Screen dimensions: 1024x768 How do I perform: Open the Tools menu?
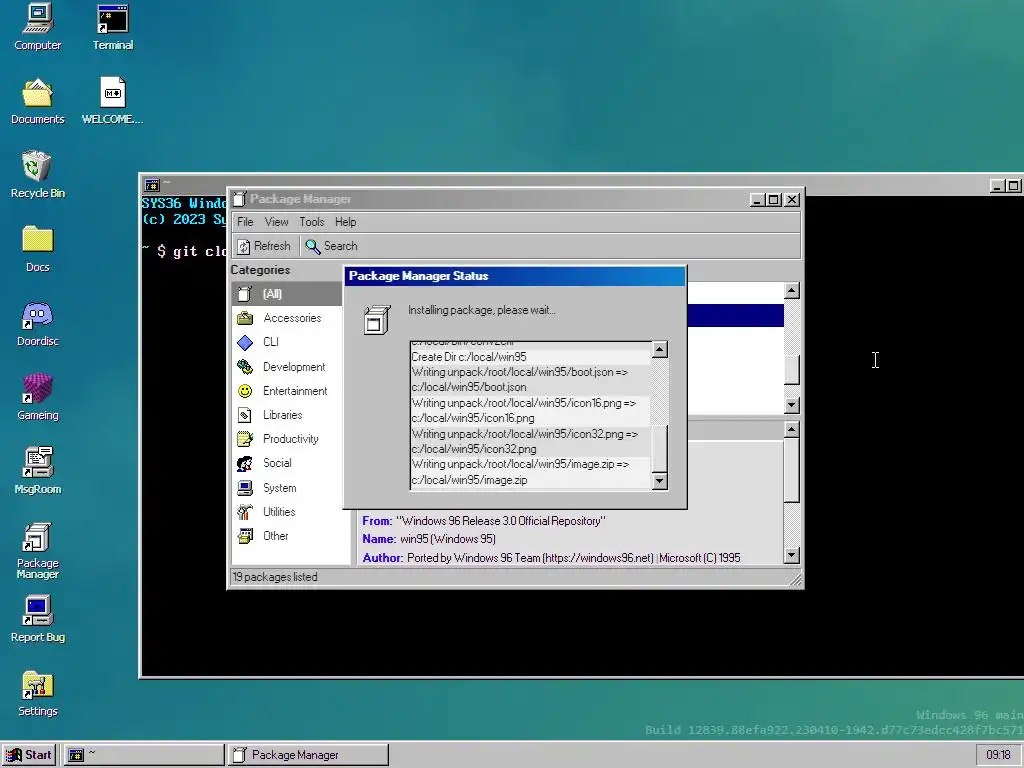(x=312, y=222)
